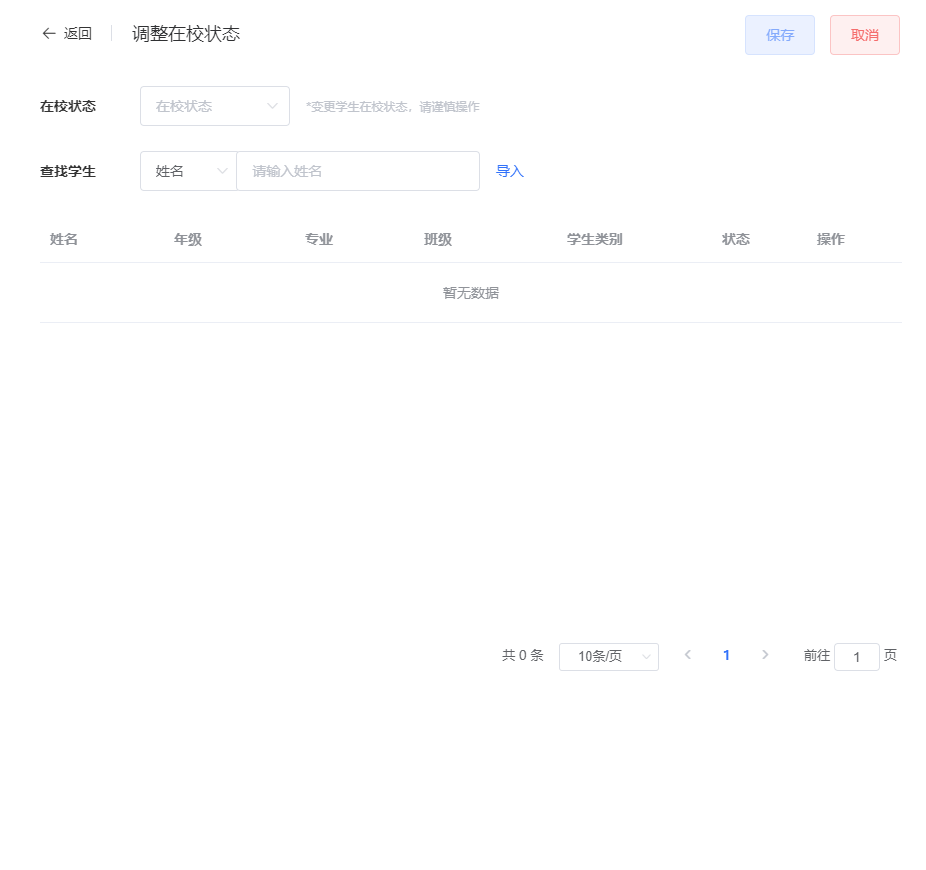Click the 请输入姓名 name input field

pos(357,170)
